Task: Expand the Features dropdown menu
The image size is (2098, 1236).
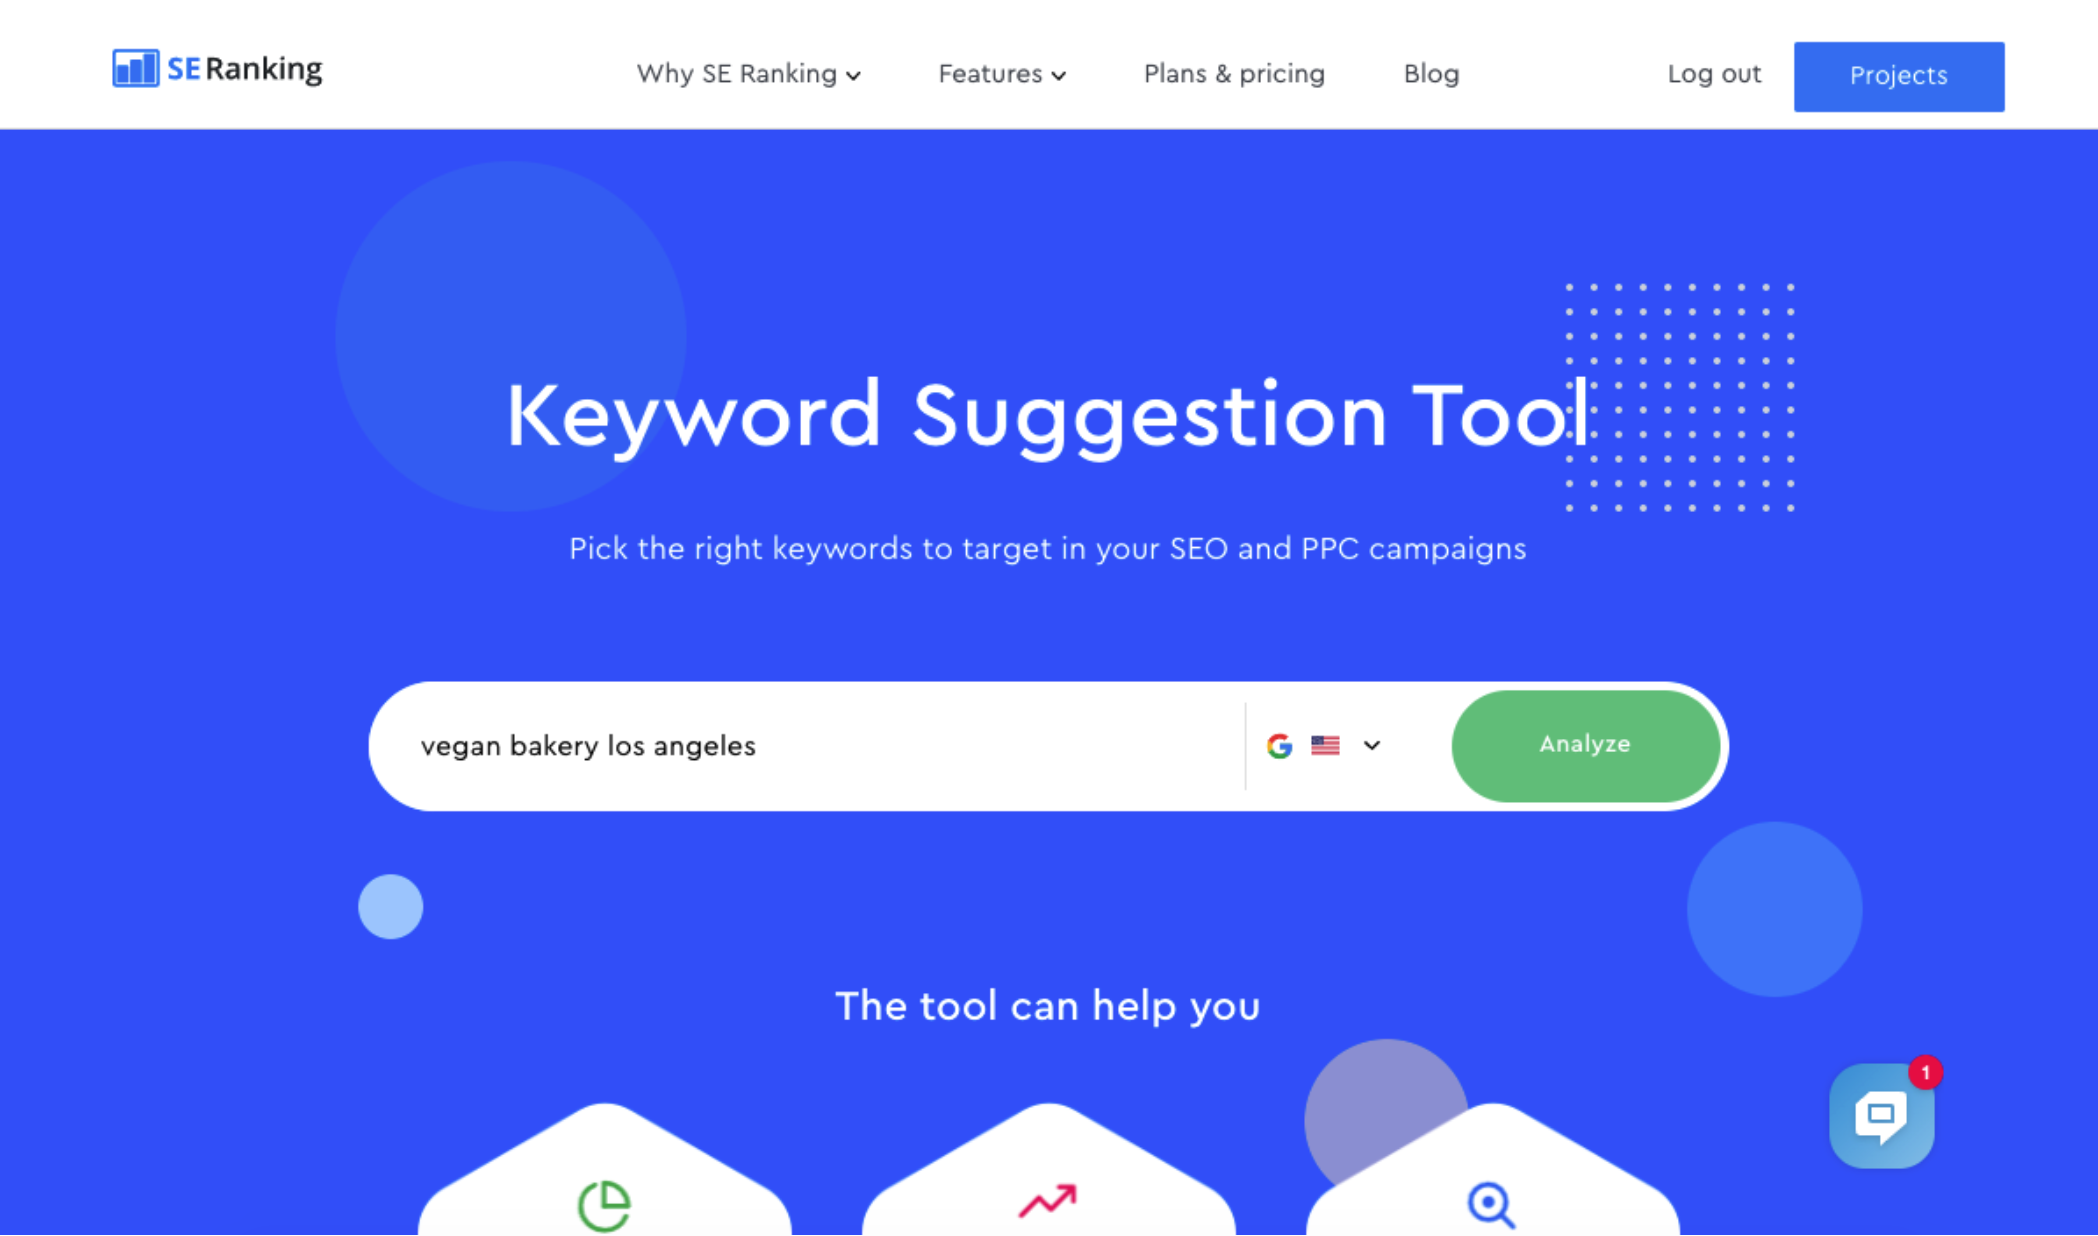Action: click(1002, 74)
